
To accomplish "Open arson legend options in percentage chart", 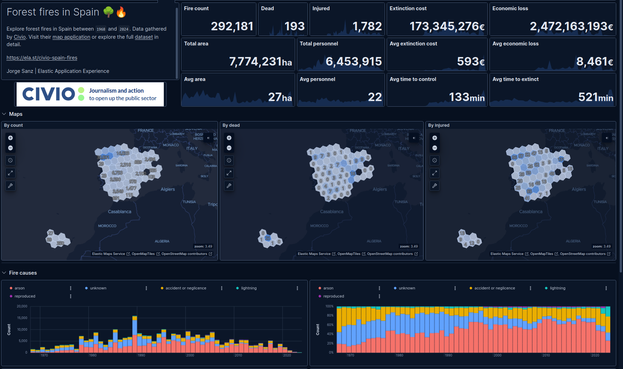I will [x=379, y=288].
